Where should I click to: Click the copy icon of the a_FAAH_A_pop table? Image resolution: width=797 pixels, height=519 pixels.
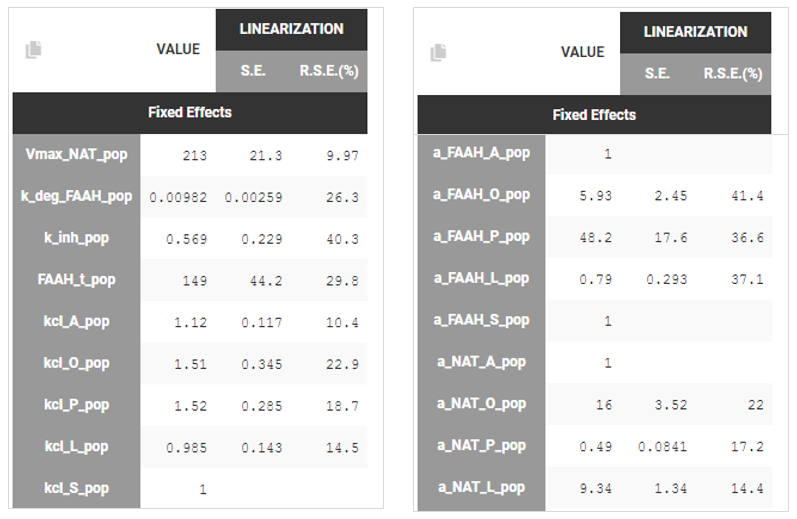coord(437,52)
